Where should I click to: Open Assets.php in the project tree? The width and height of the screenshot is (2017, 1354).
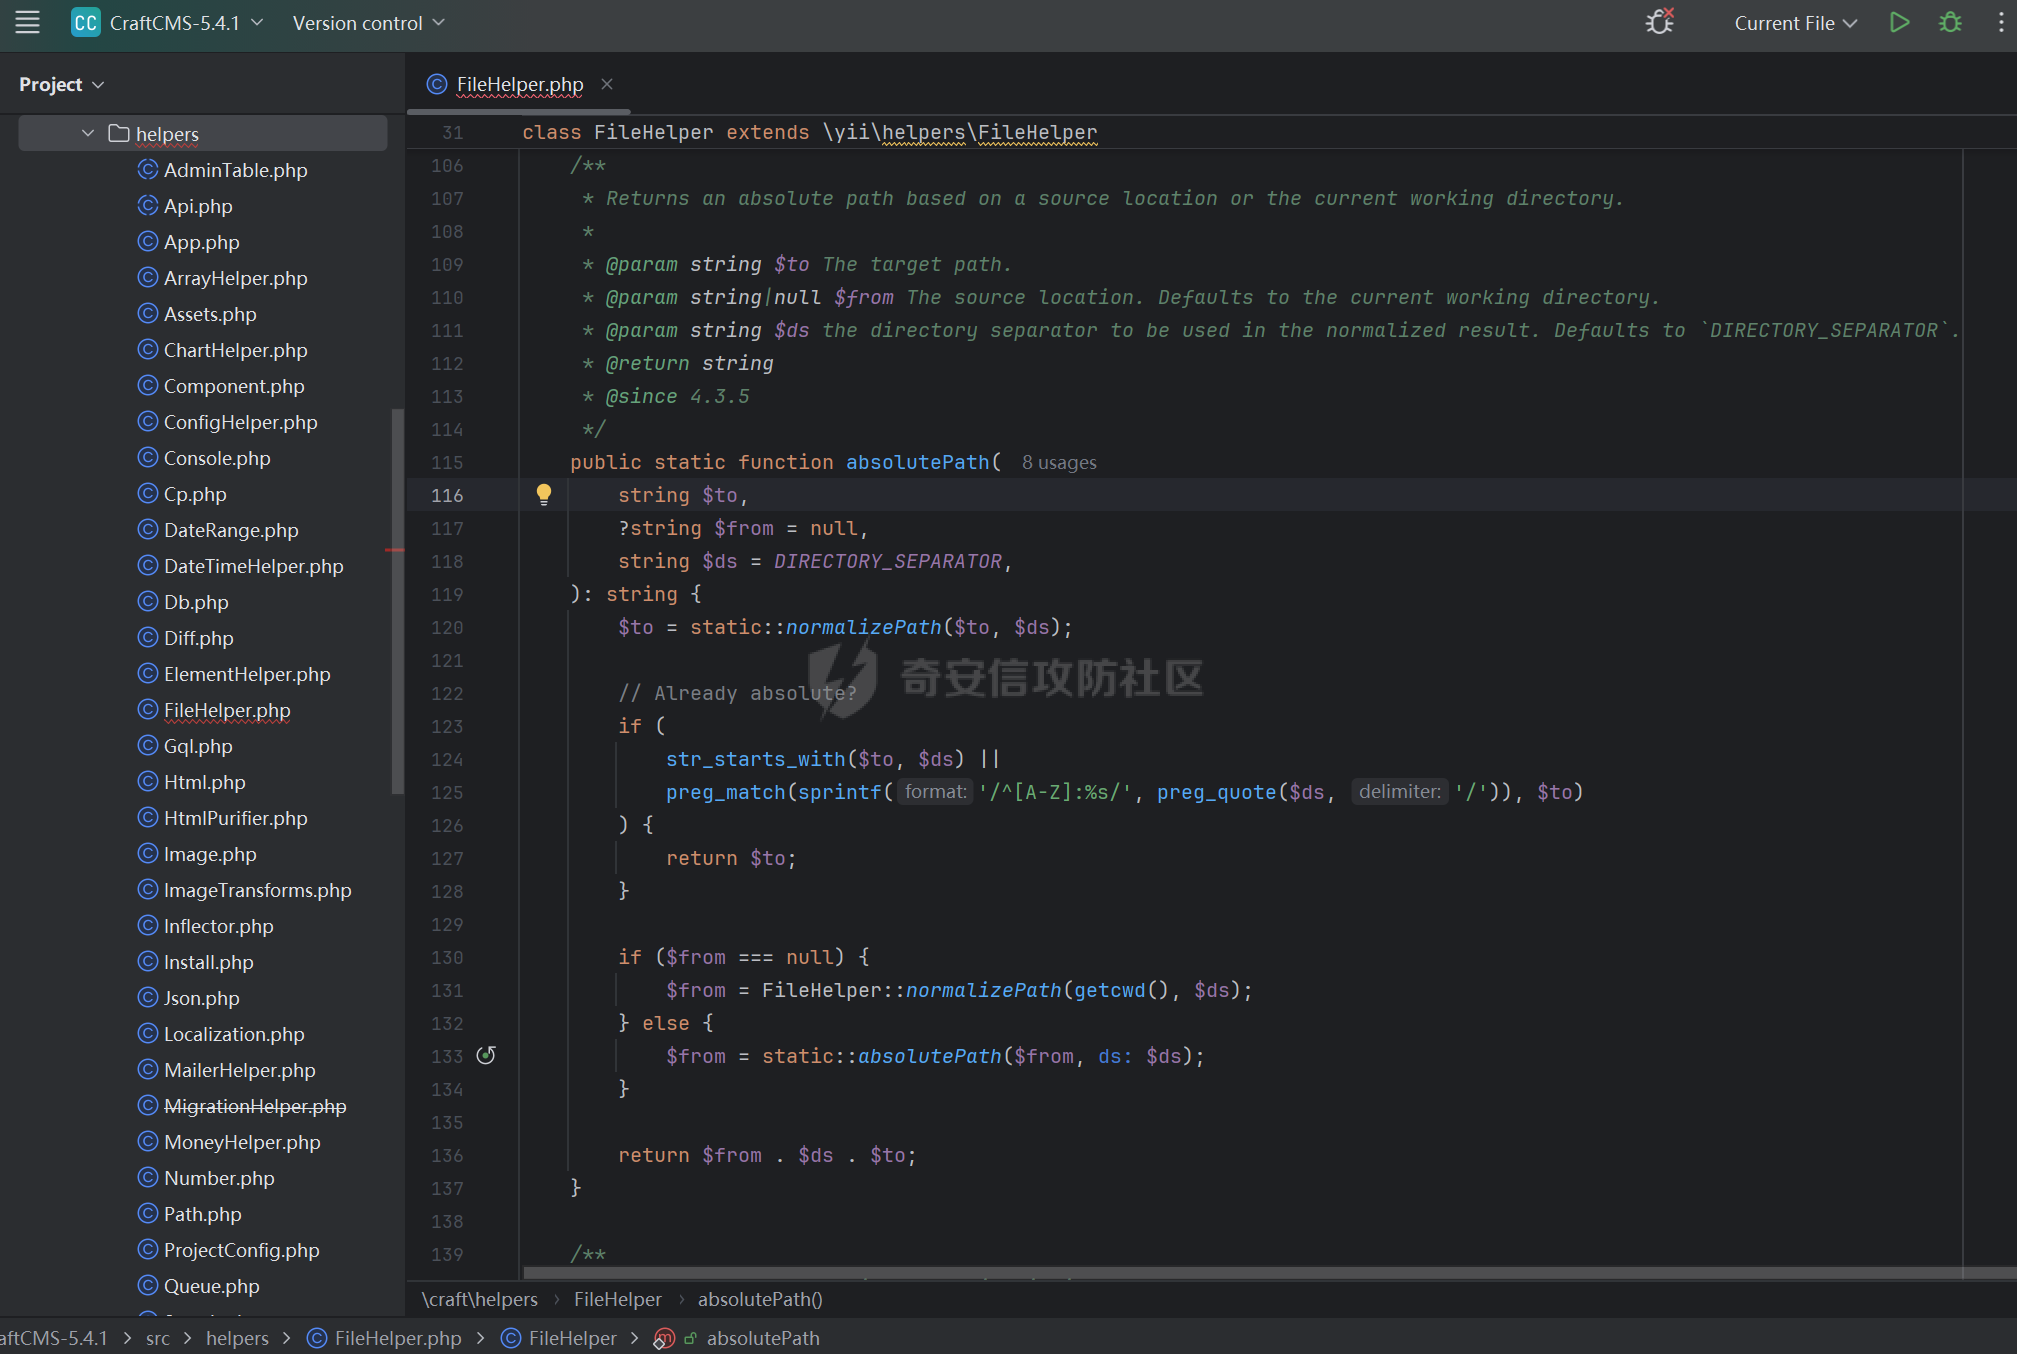coord(210,314)
